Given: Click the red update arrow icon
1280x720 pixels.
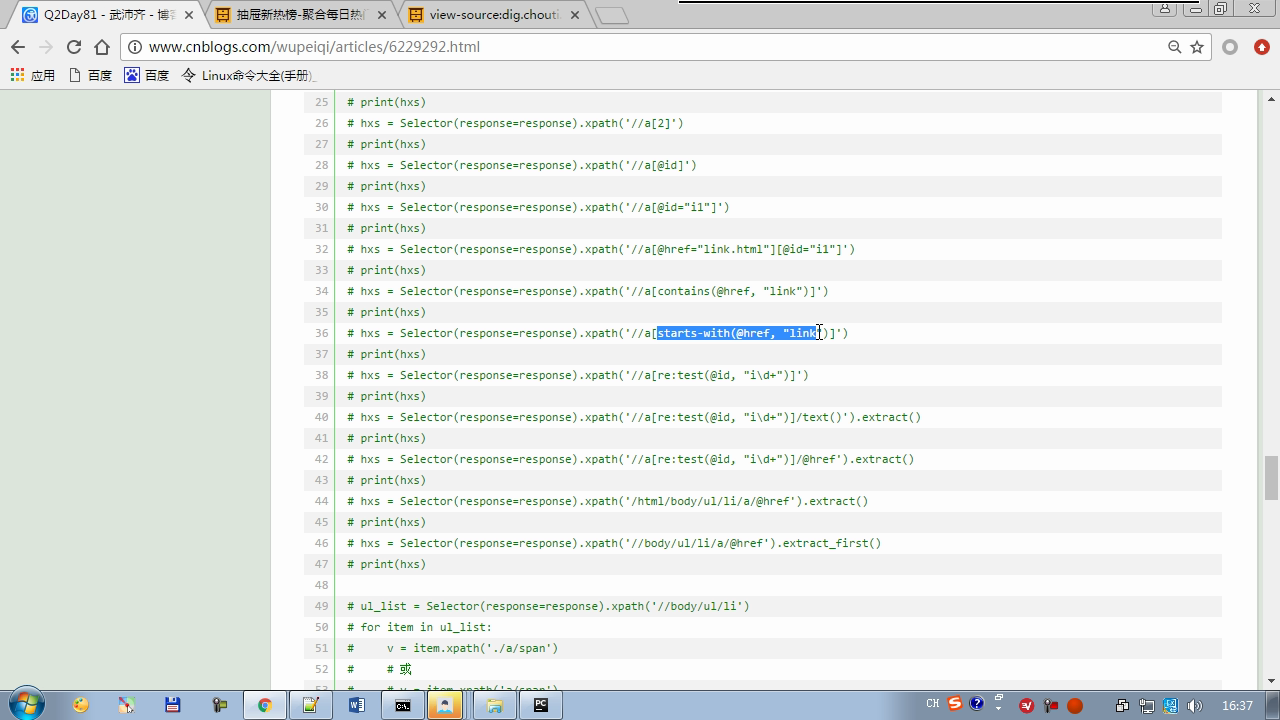Looking at the screenshot, I should pos(1261,47).
